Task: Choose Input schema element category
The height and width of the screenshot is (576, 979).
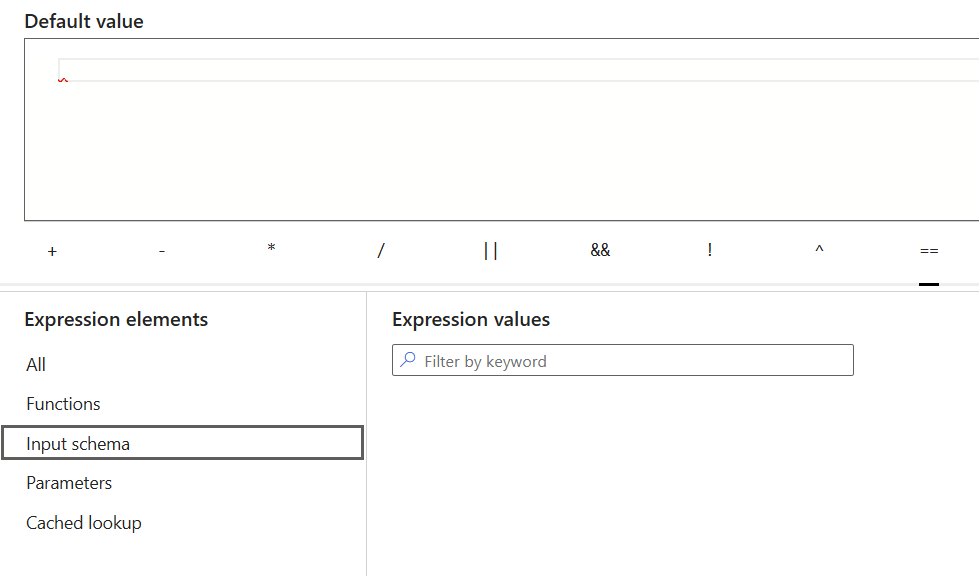Action: pos(182,443)
